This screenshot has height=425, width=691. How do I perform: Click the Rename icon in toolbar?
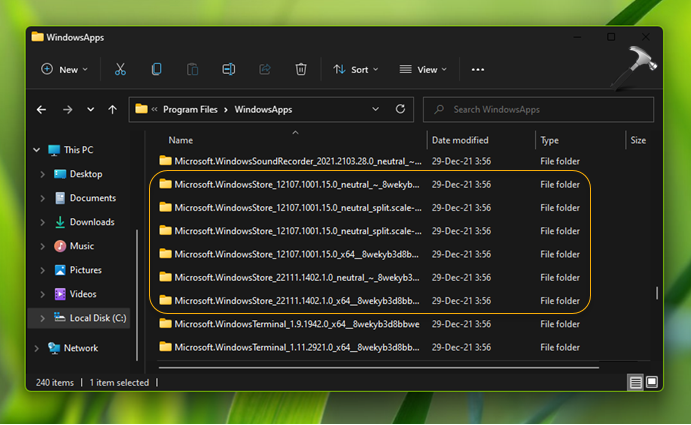click(229, 69)
